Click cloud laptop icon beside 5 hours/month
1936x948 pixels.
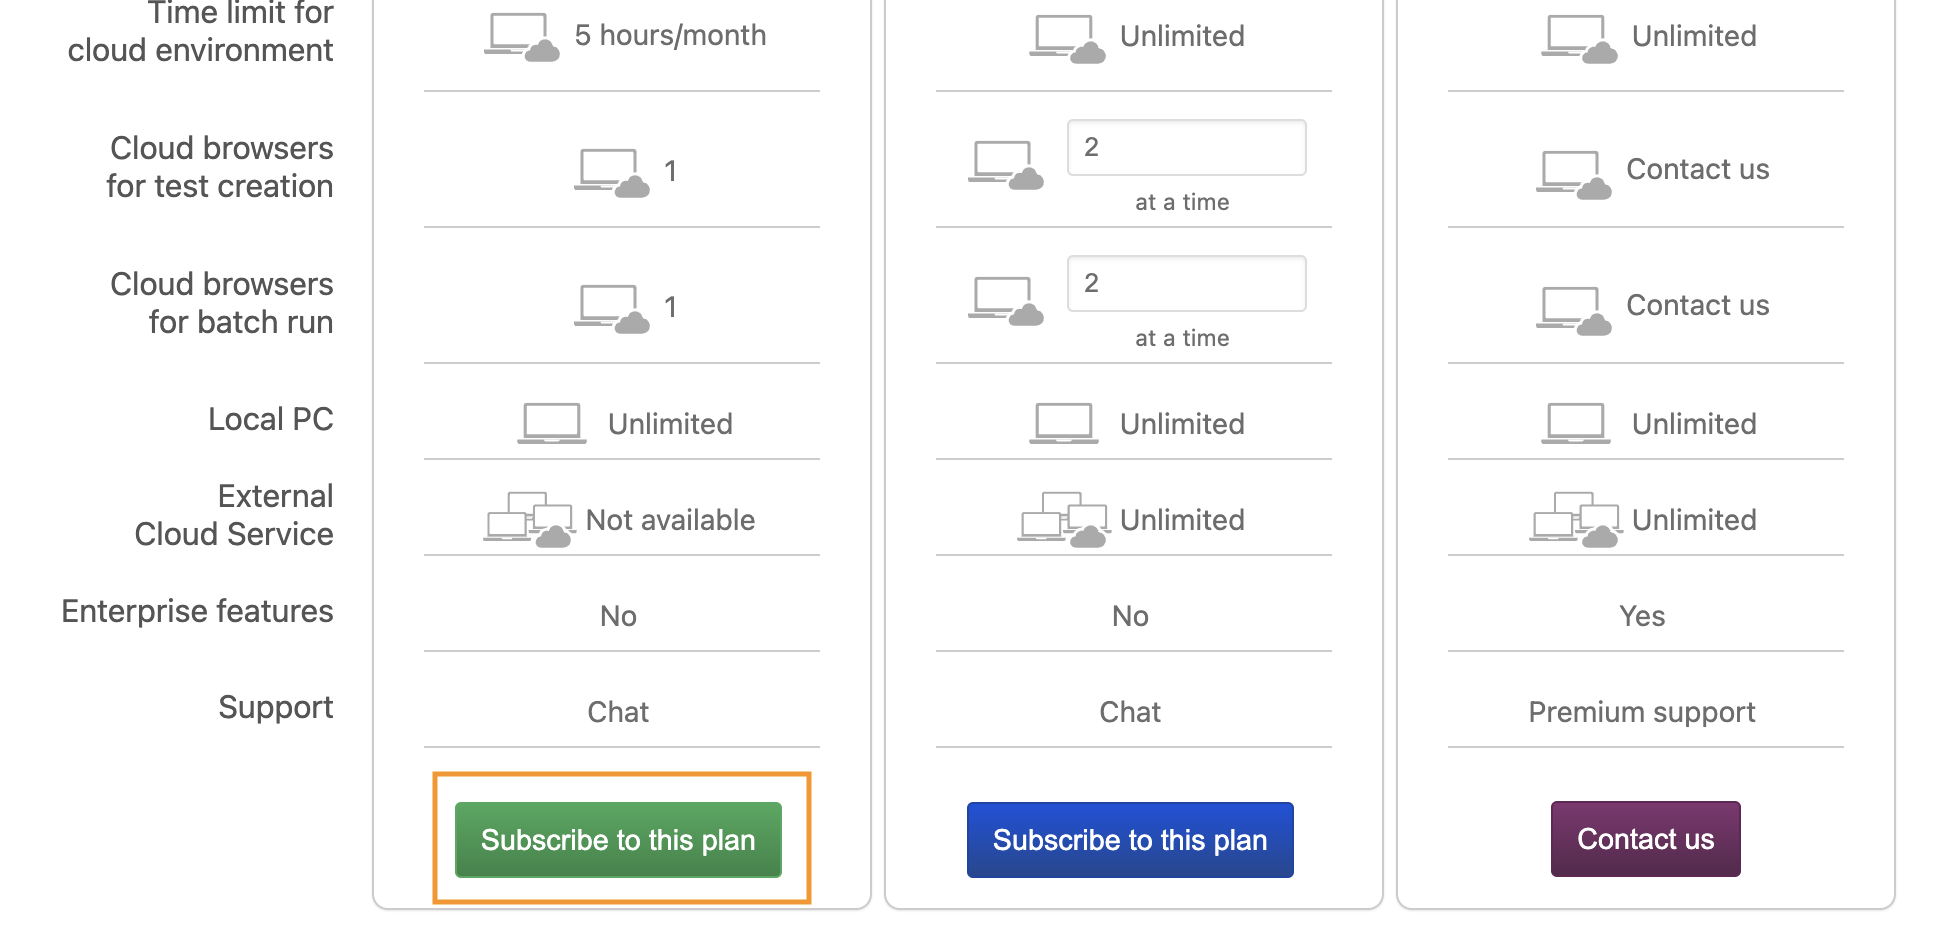coord(522,37)
